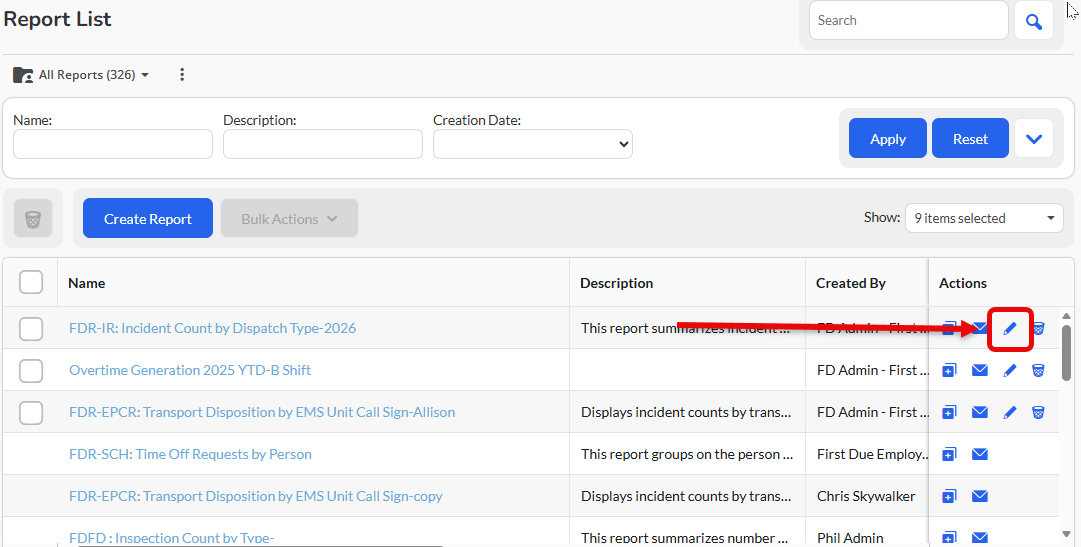
Task: Click the scrollbar down arrow
Action: 1067,534
